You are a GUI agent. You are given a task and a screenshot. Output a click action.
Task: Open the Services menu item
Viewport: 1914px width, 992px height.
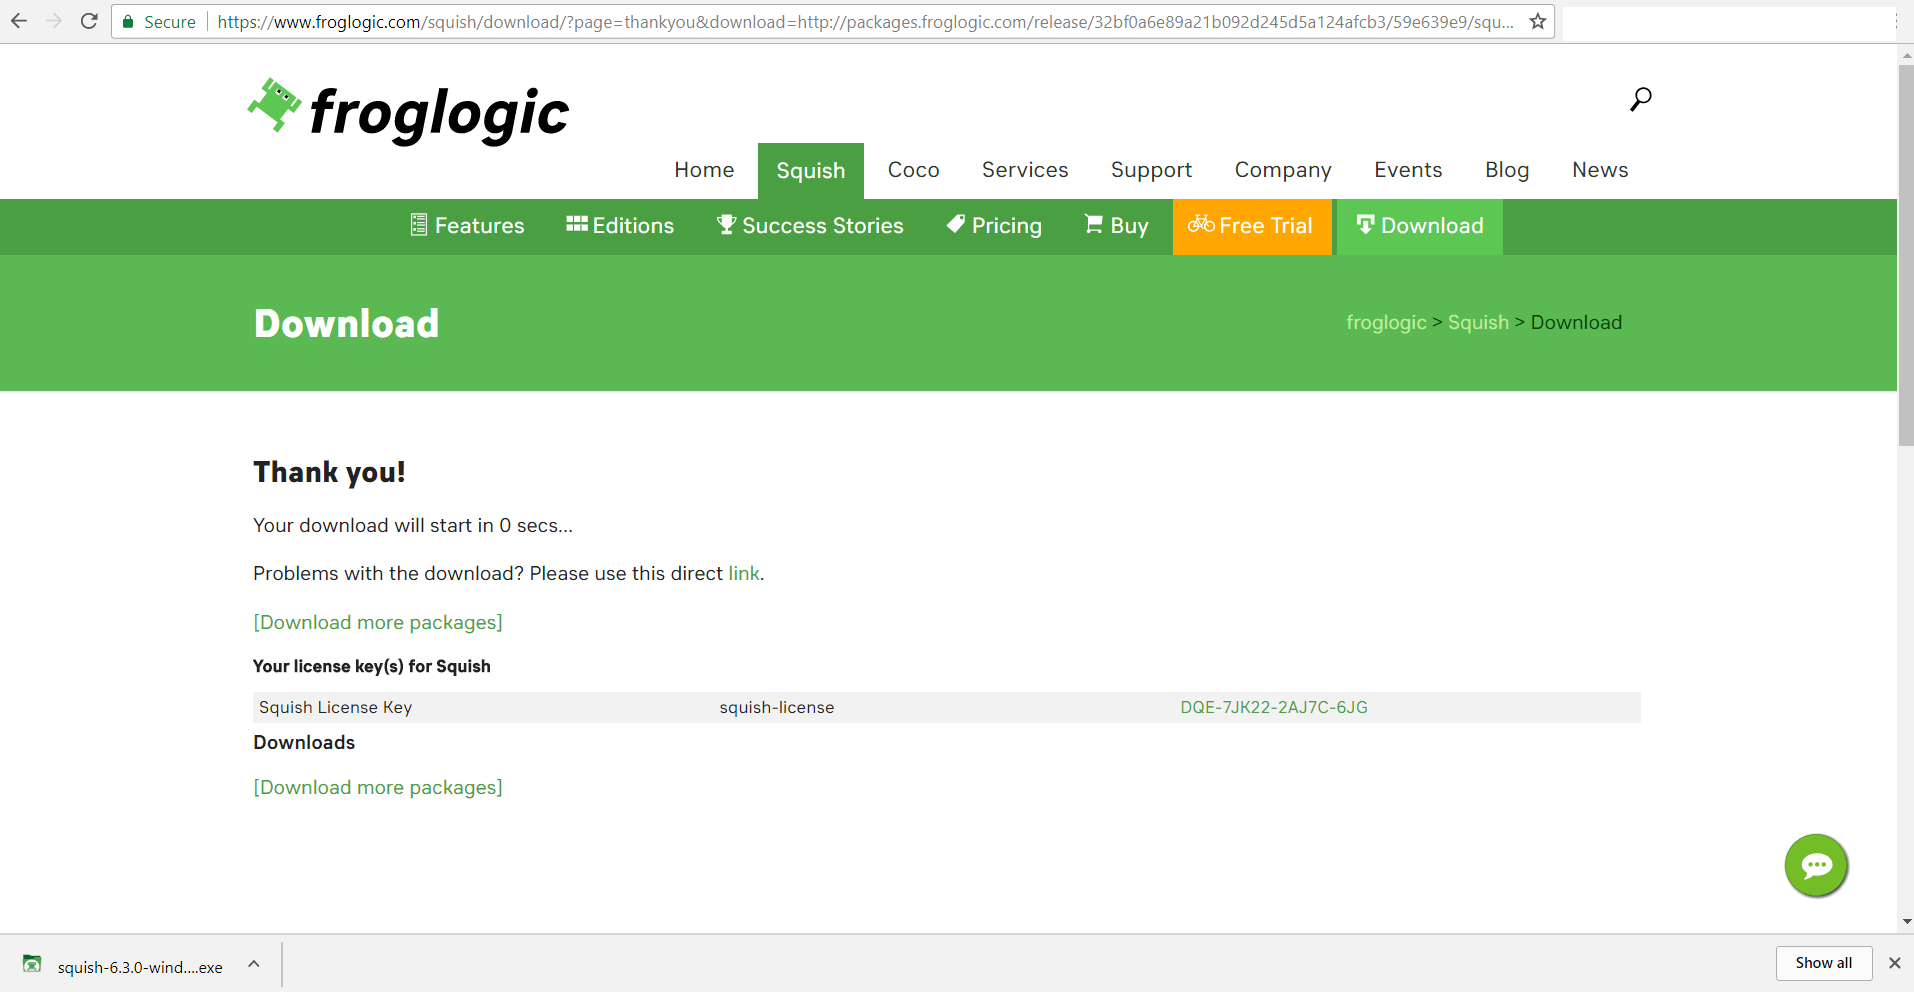coord(1025,170)
